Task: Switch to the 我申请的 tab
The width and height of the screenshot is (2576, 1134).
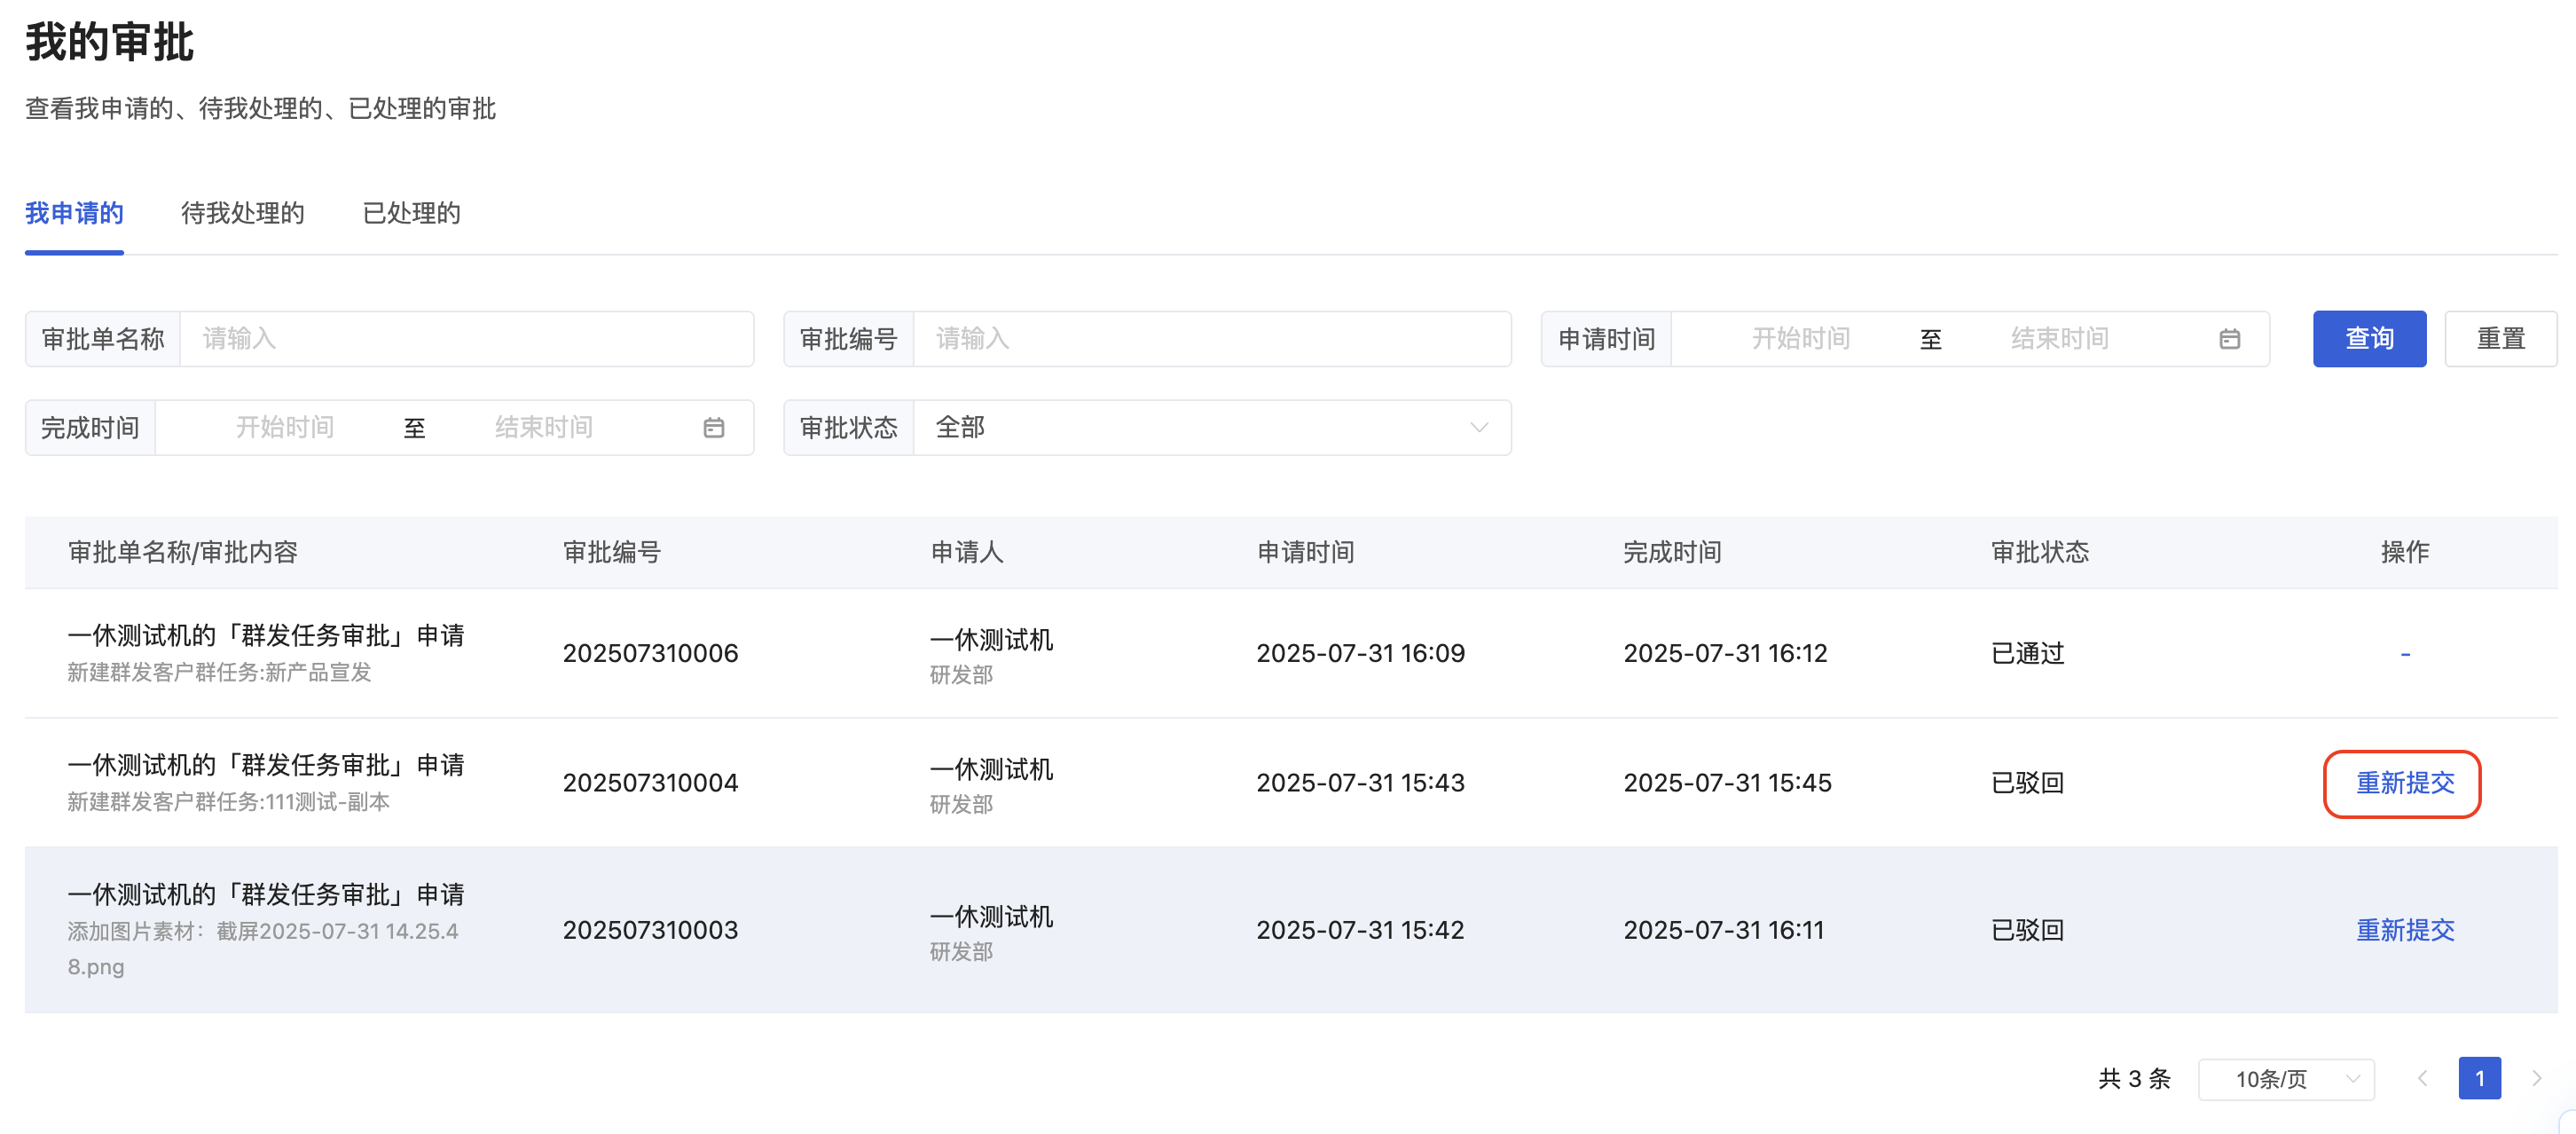Action: [x=74, y=213]
